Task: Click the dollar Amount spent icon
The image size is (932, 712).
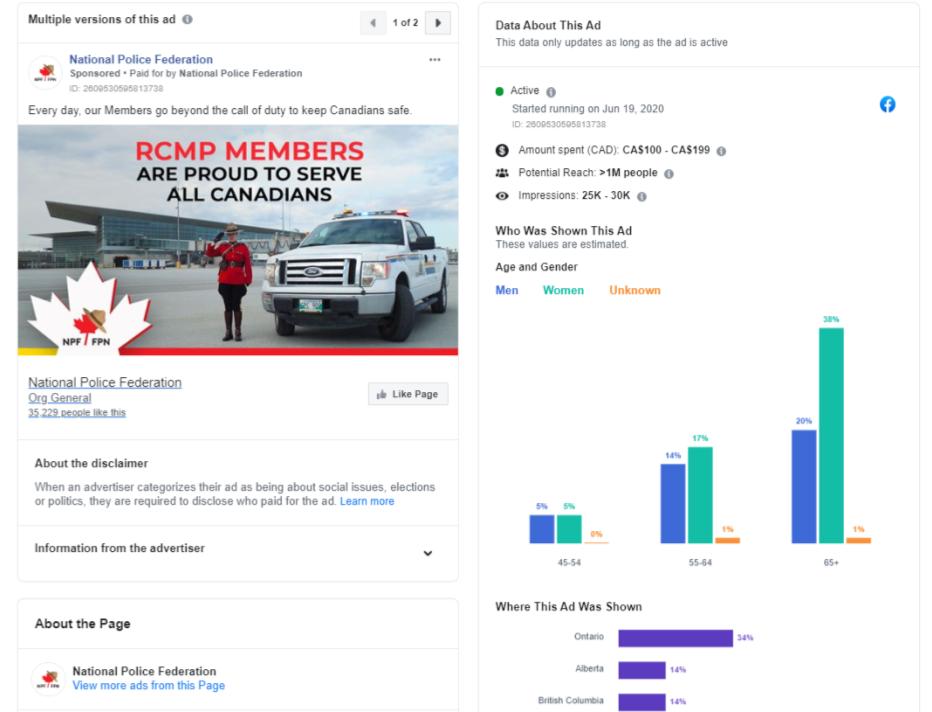Action: [502, 150]
